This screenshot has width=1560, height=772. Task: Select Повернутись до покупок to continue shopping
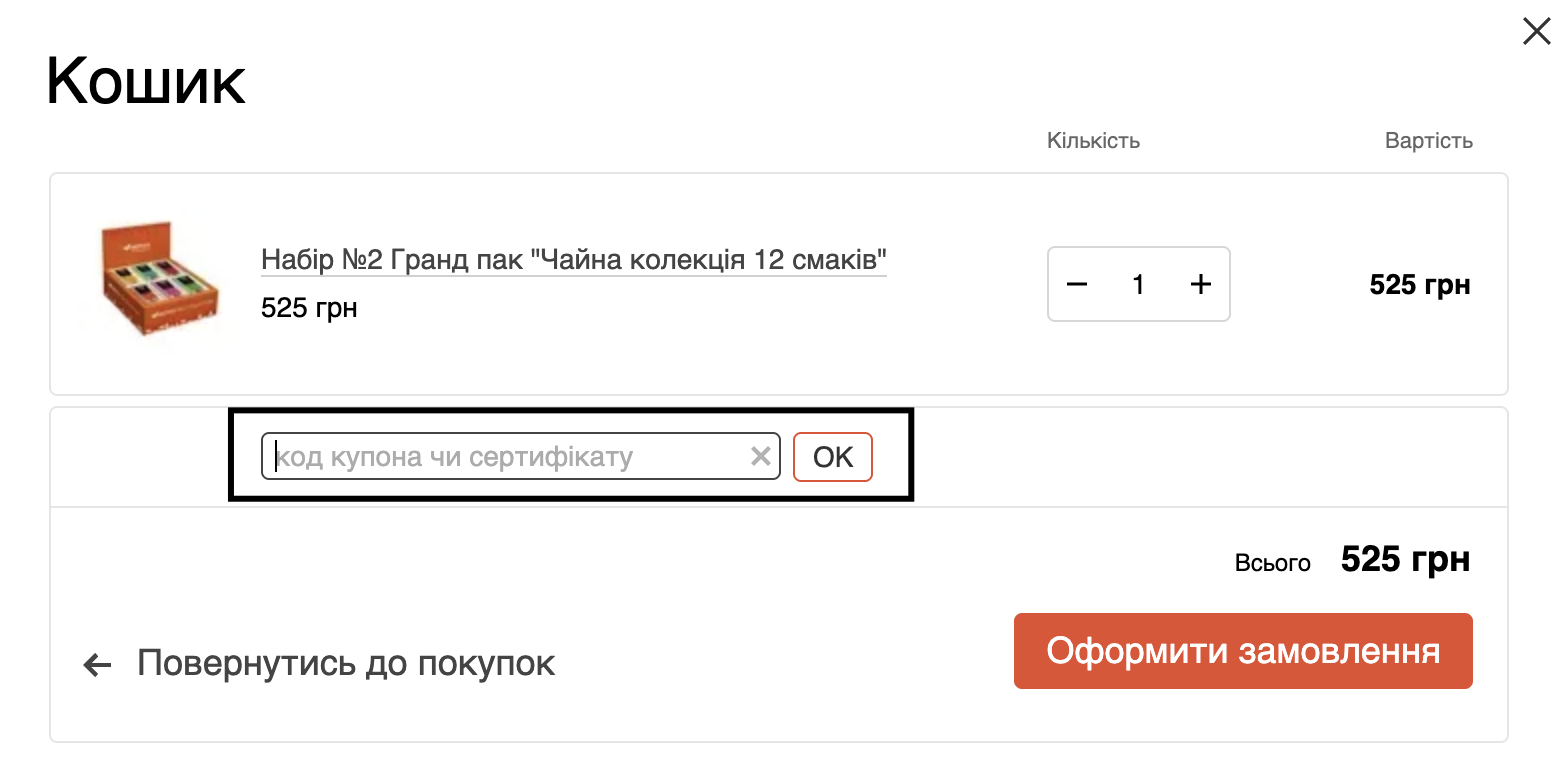click(x=345, y=663)
